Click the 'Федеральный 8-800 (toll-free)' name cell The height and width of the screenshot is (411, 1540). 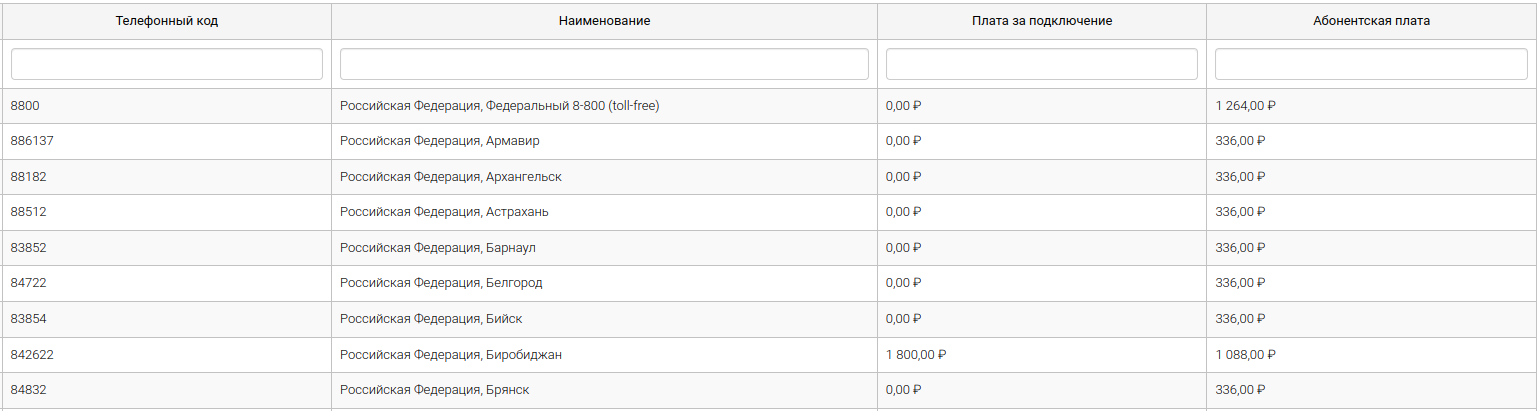tap(499, 106)
